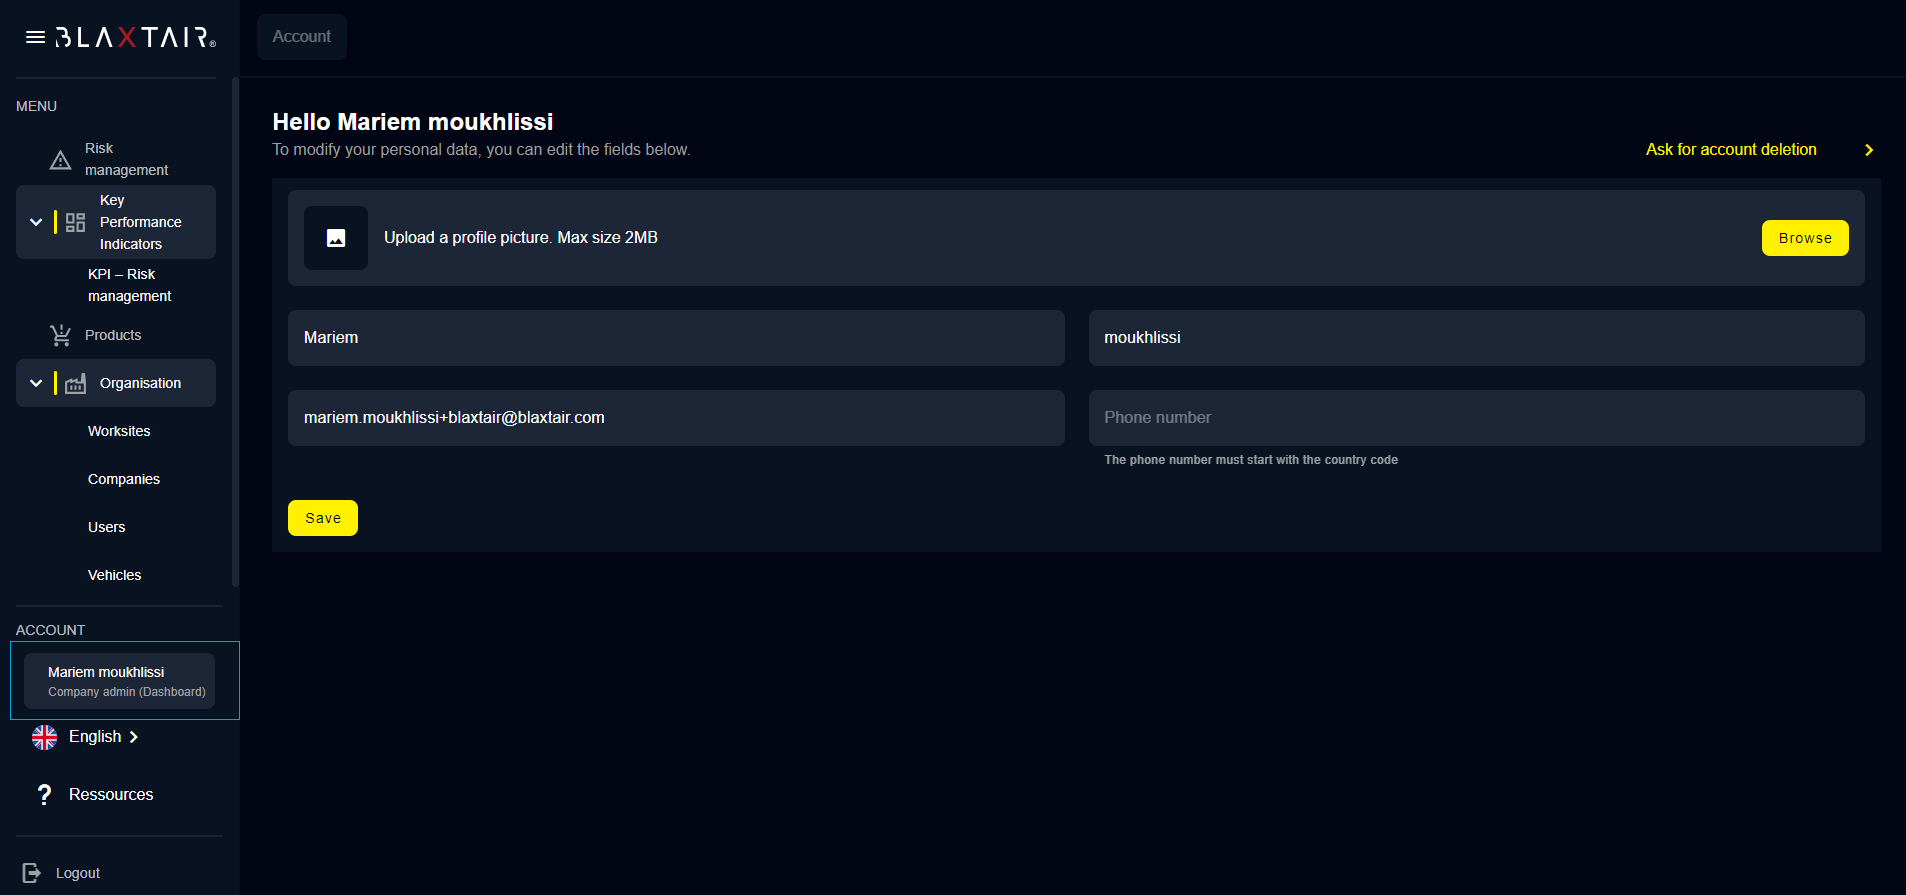Collapse the Organisation section chevron
This screenshot has height=895, width=1906.
(36, 383)
